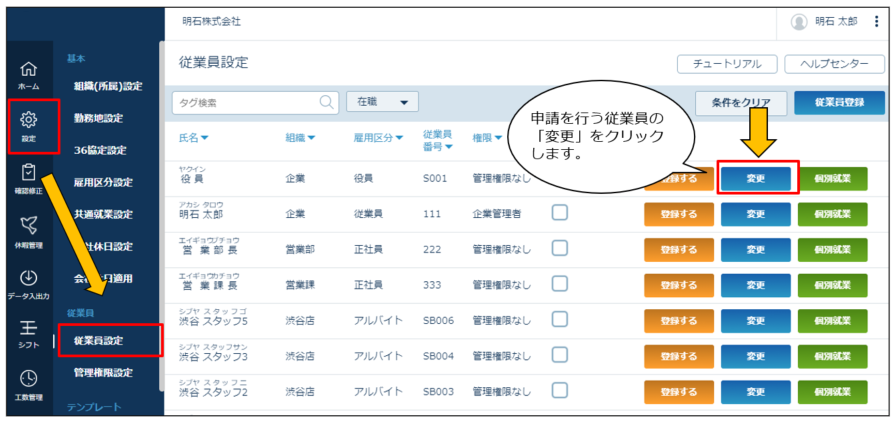Go to the ホーム home icon

29,70
